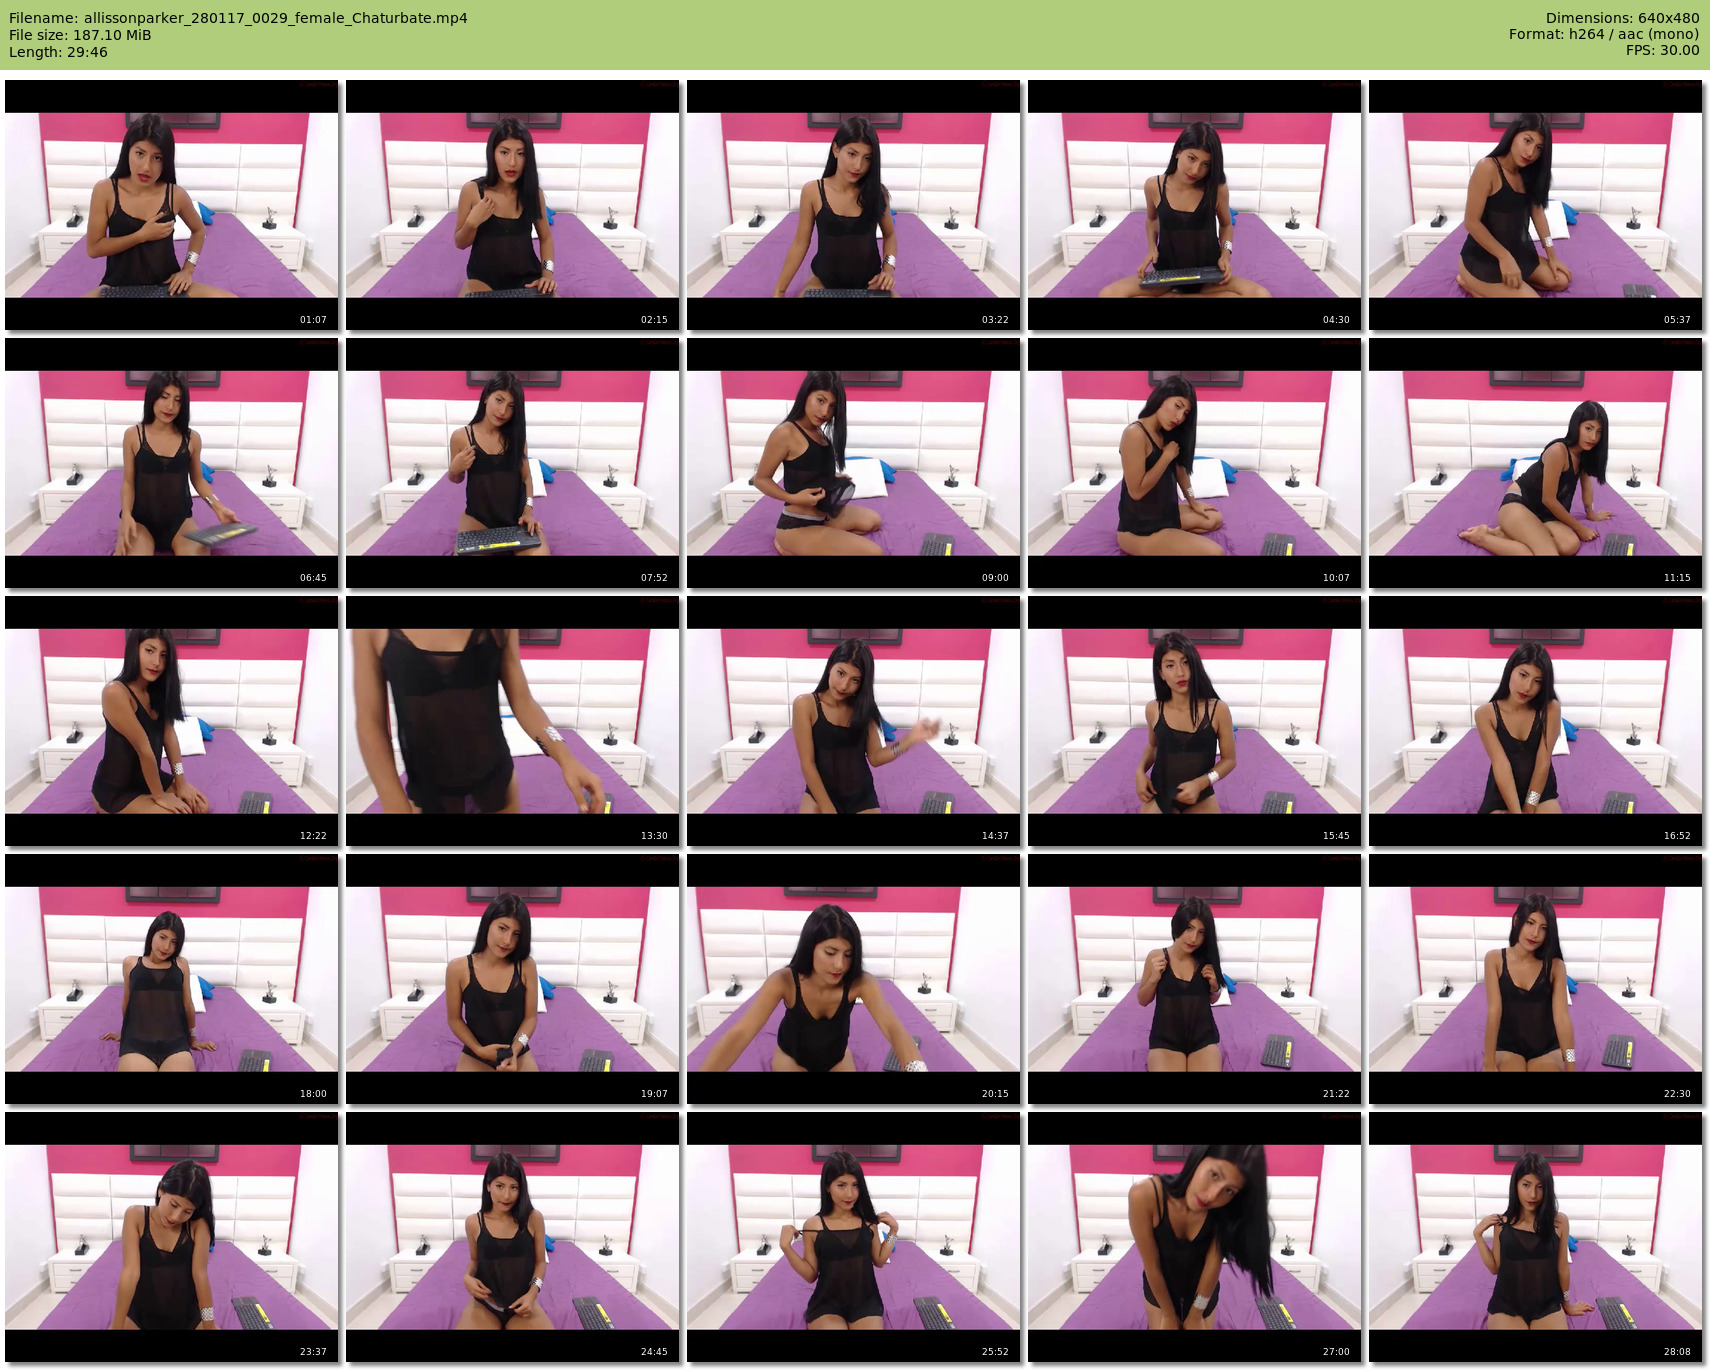
Task: Open the 10:07 video frame
Action: (1194, 463)
